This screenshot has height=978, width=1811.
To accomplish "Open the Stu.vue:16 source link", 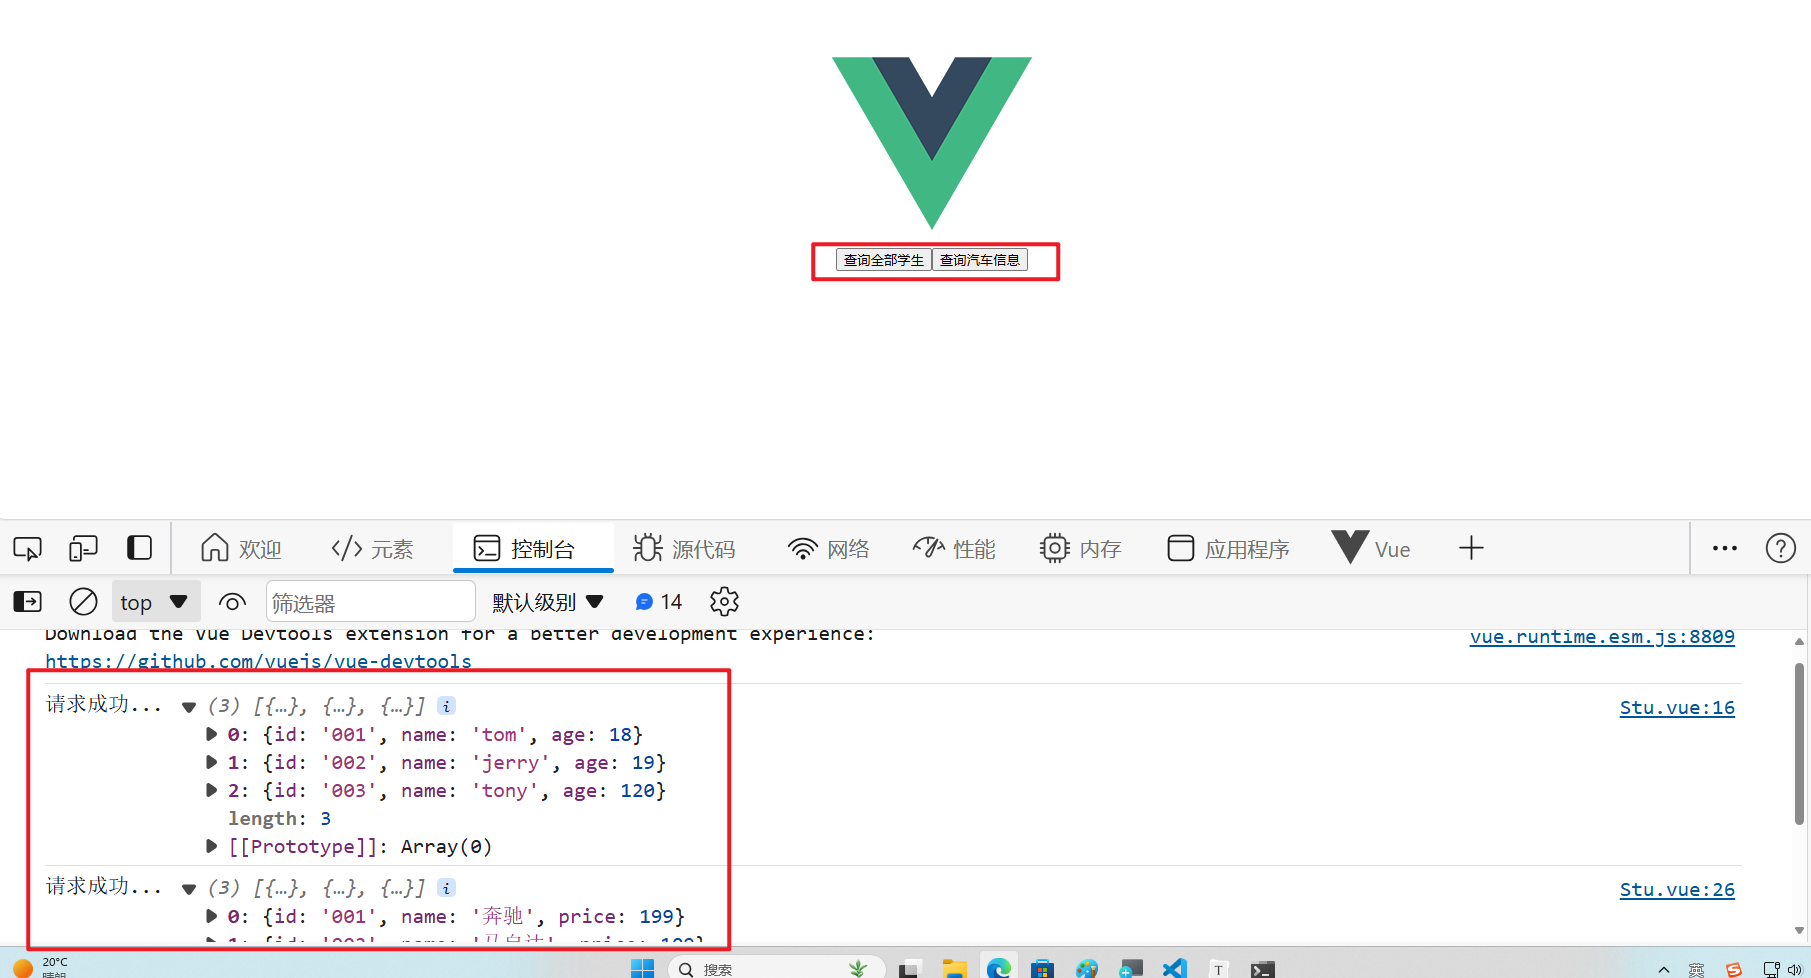I will (1676, 708).
